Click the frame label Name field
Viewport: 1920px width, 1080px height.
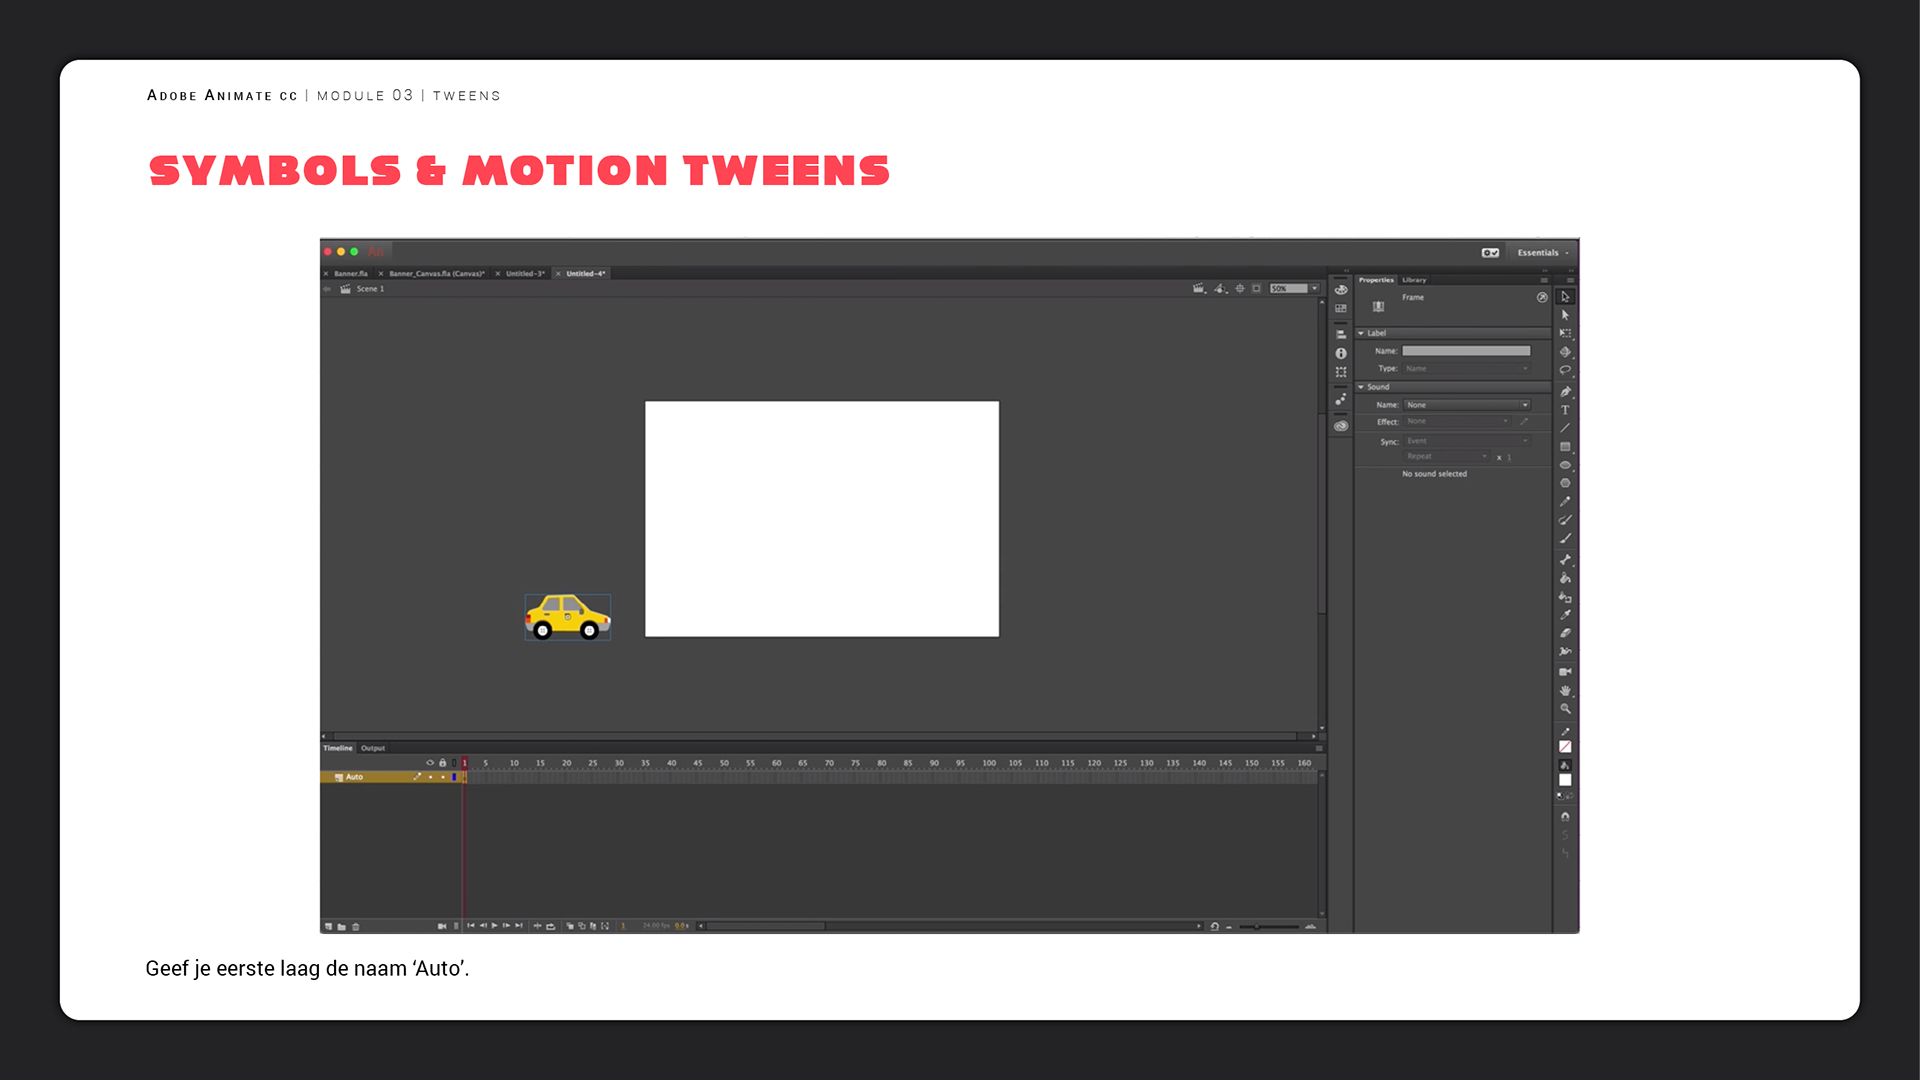click(x=1466, y=351)
